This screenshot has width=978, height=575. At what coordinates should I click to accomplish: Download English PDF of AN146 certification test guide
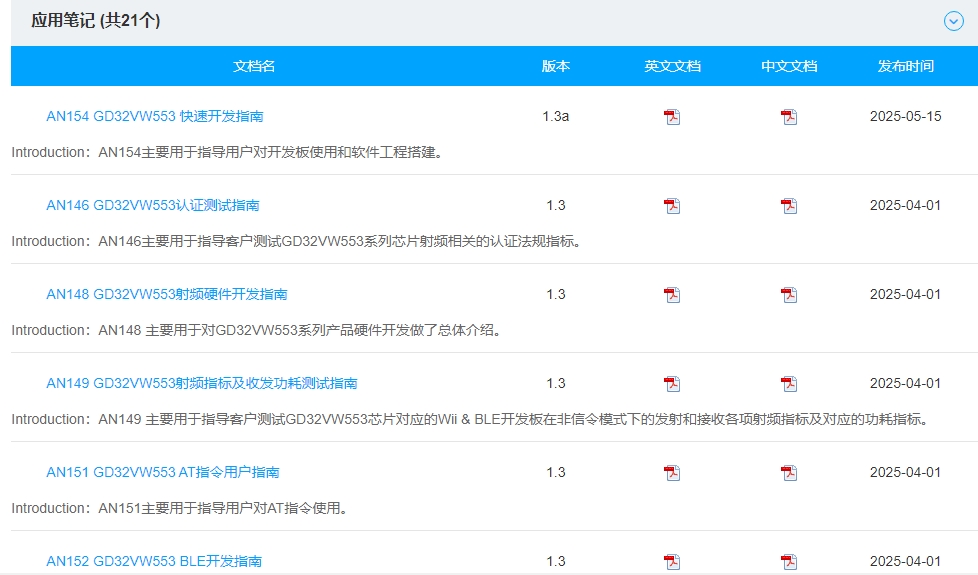click(672, 206)
